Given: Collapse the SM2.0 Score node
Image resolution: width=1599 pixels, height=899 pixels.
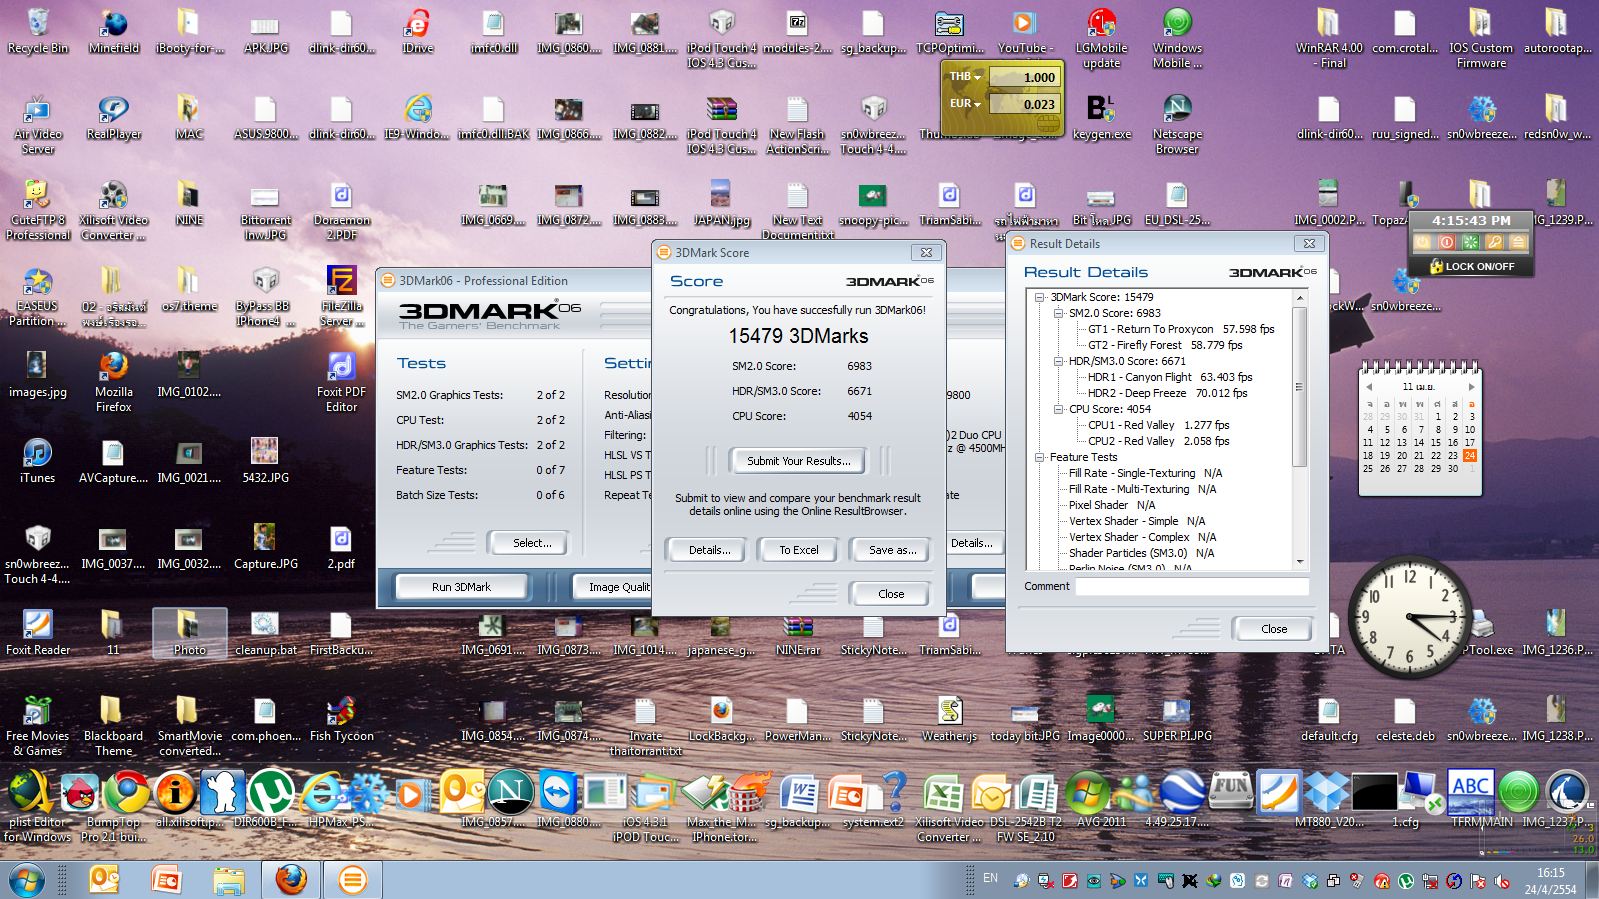Looking at the screenshot, I should (1058, 313).
